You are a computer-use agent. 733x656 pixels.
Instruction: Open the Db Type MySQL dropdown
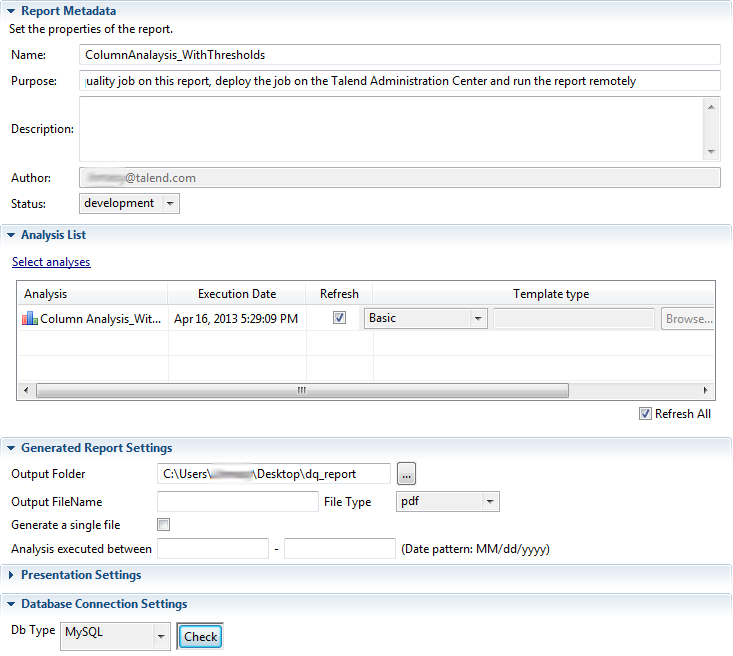pyautogui.click(x=160, y=636)
